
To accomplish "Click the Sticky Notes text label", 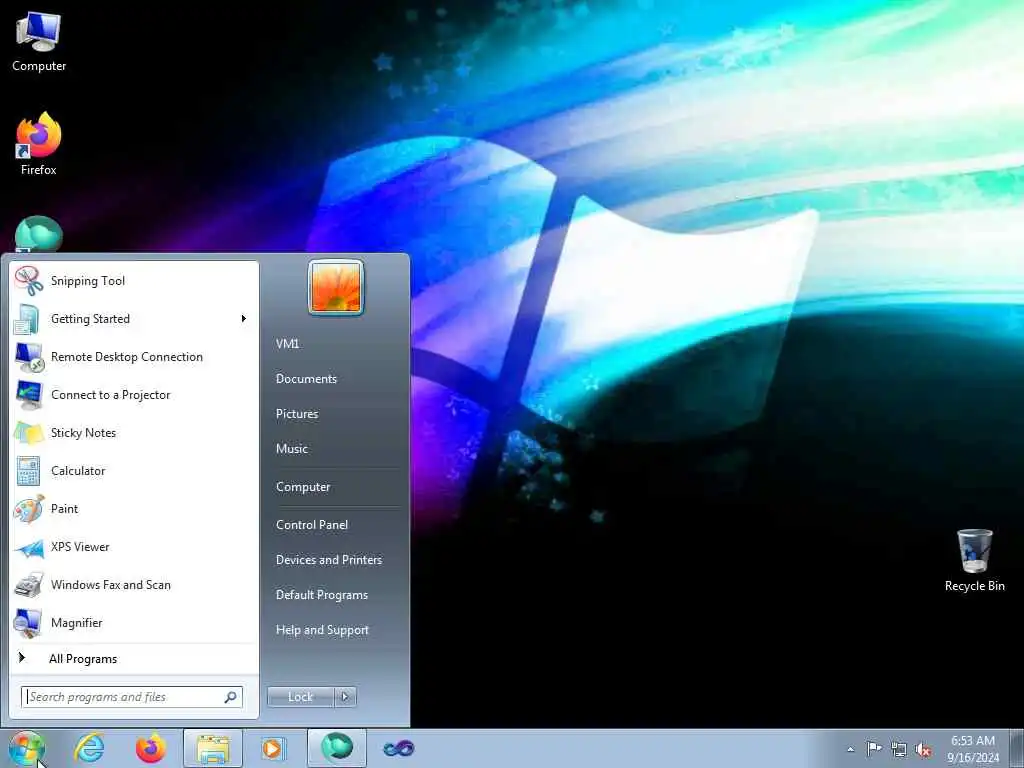I will click(x=84, y=433).
